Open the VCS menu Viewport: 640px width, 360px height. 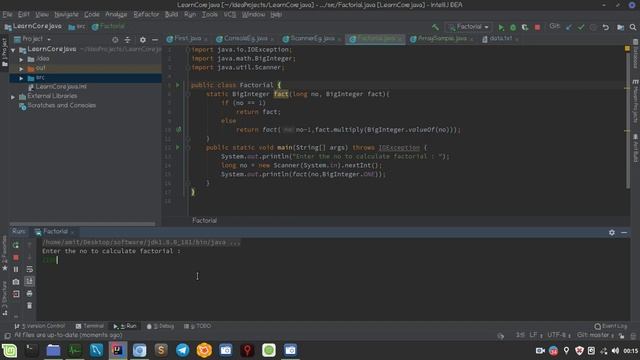(230, 14)
